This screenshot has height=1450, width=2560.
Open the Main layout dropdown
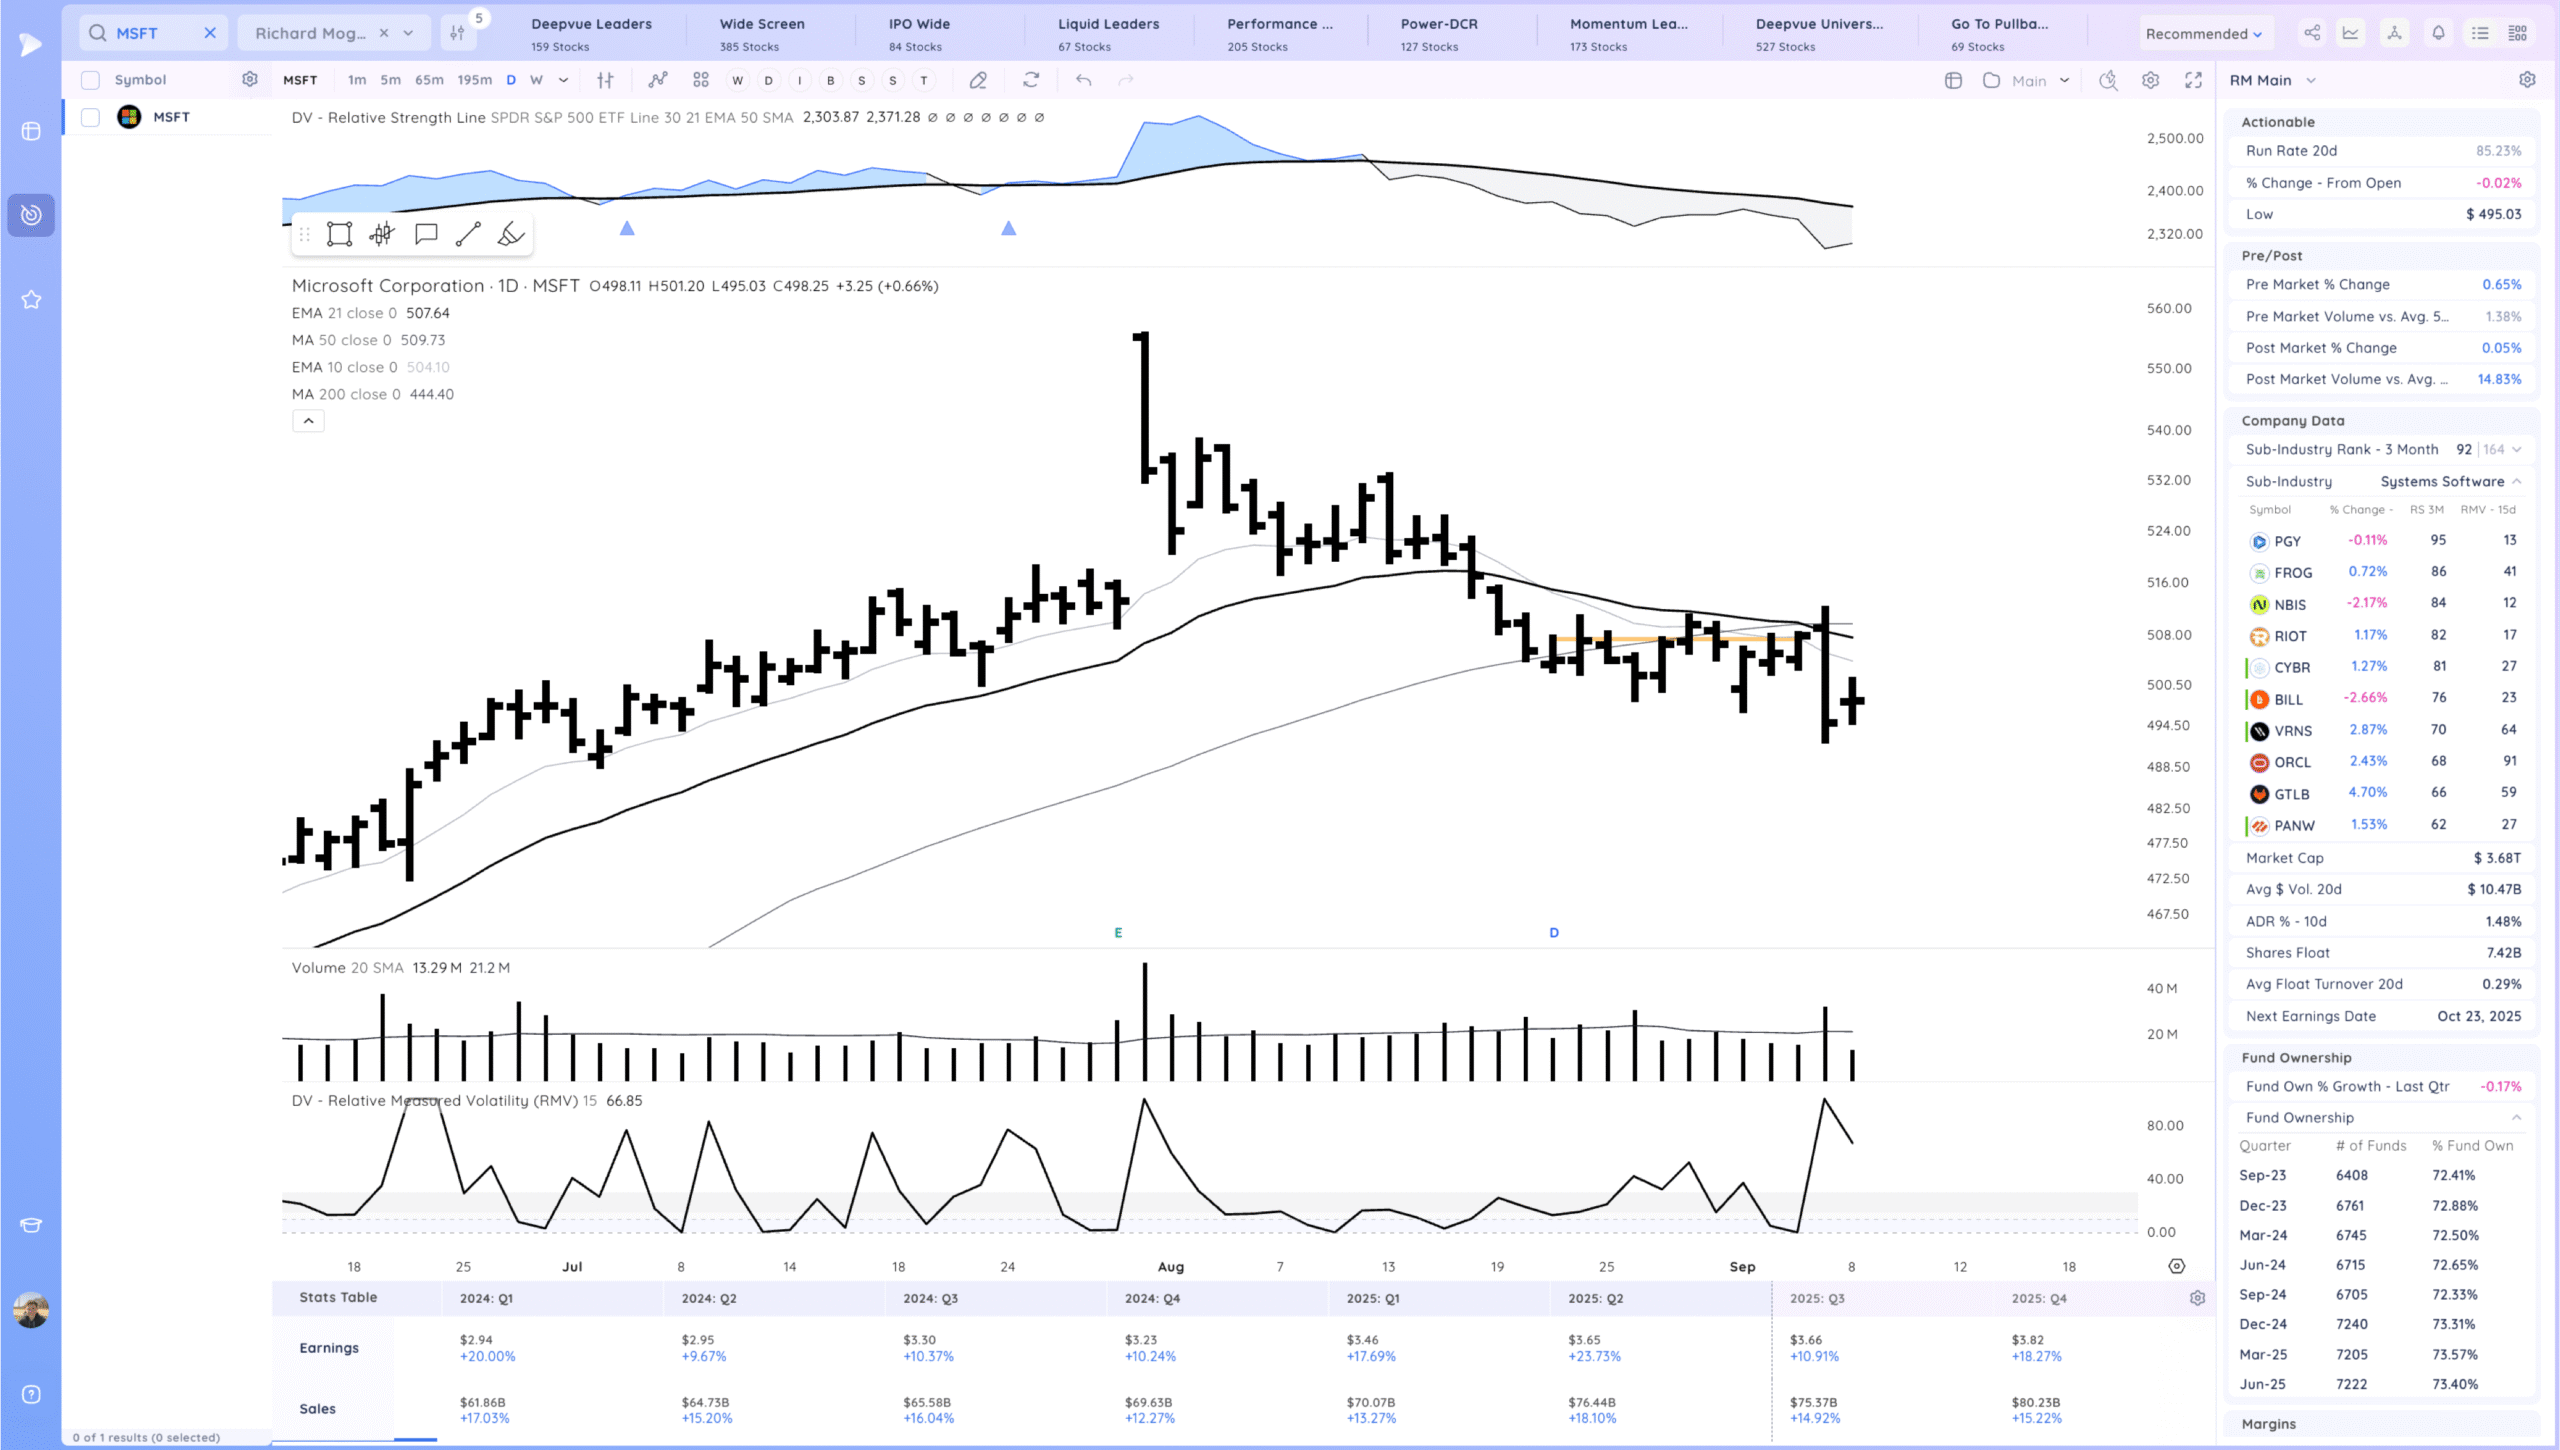click(x=2039, y=80)
